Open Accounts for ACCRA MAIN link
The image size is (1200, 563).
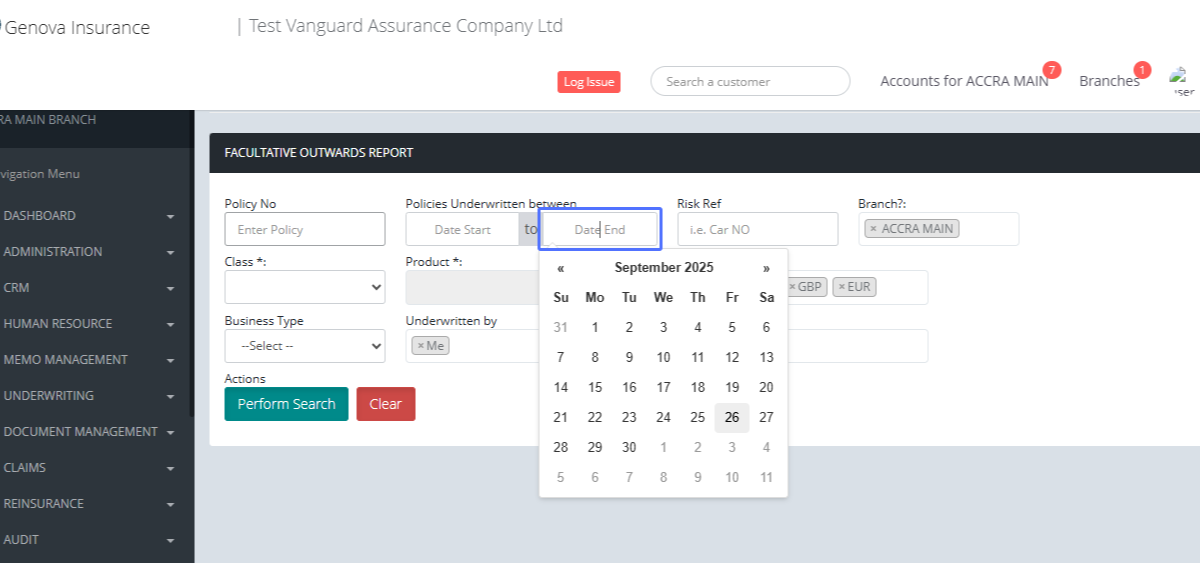[963, 81]
